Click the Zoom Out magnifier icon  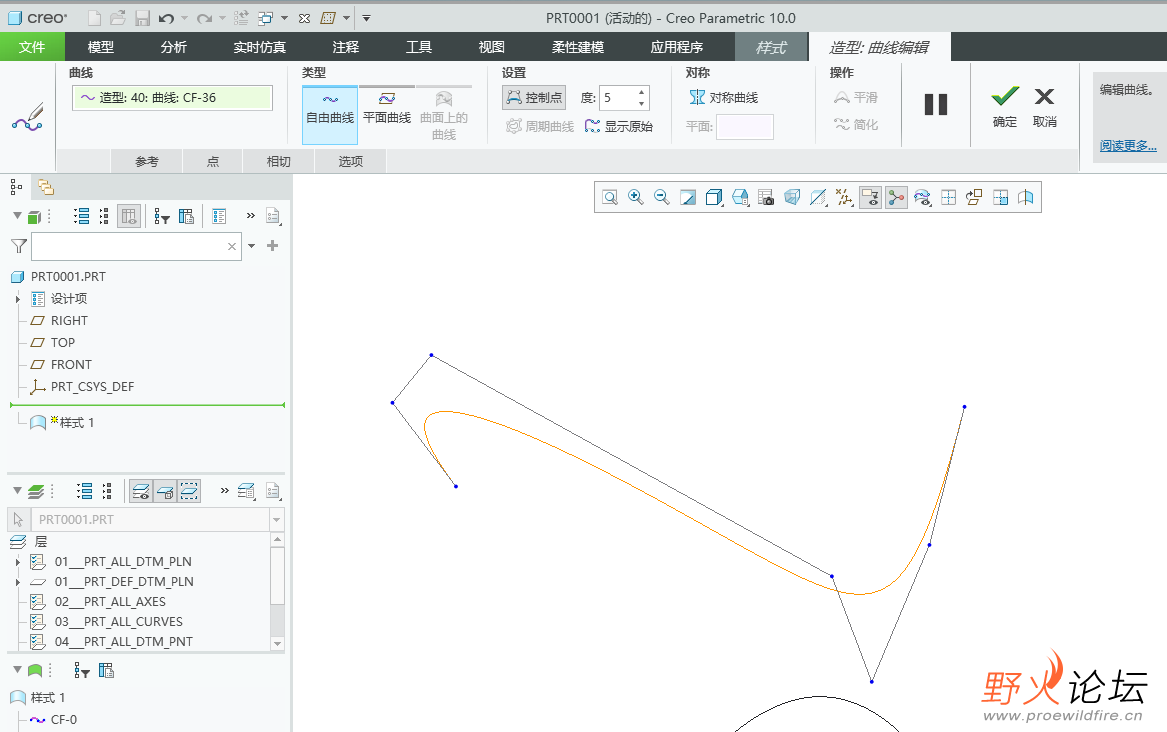662,197
